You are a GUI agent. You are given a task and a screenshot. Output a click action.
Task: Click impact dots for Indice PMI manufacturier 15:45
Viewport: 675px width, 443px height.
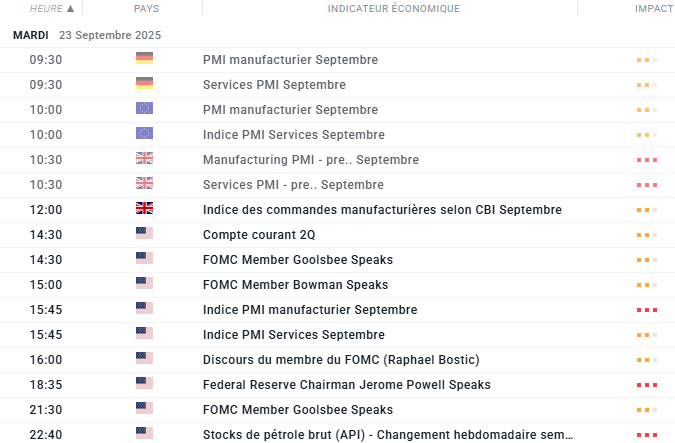tap(646, 310)
